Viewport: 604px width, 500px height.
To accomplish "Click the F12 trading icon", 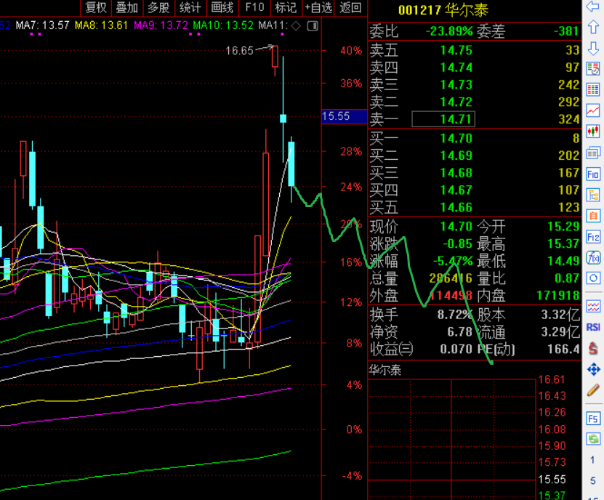I will (x=593, y=237).
